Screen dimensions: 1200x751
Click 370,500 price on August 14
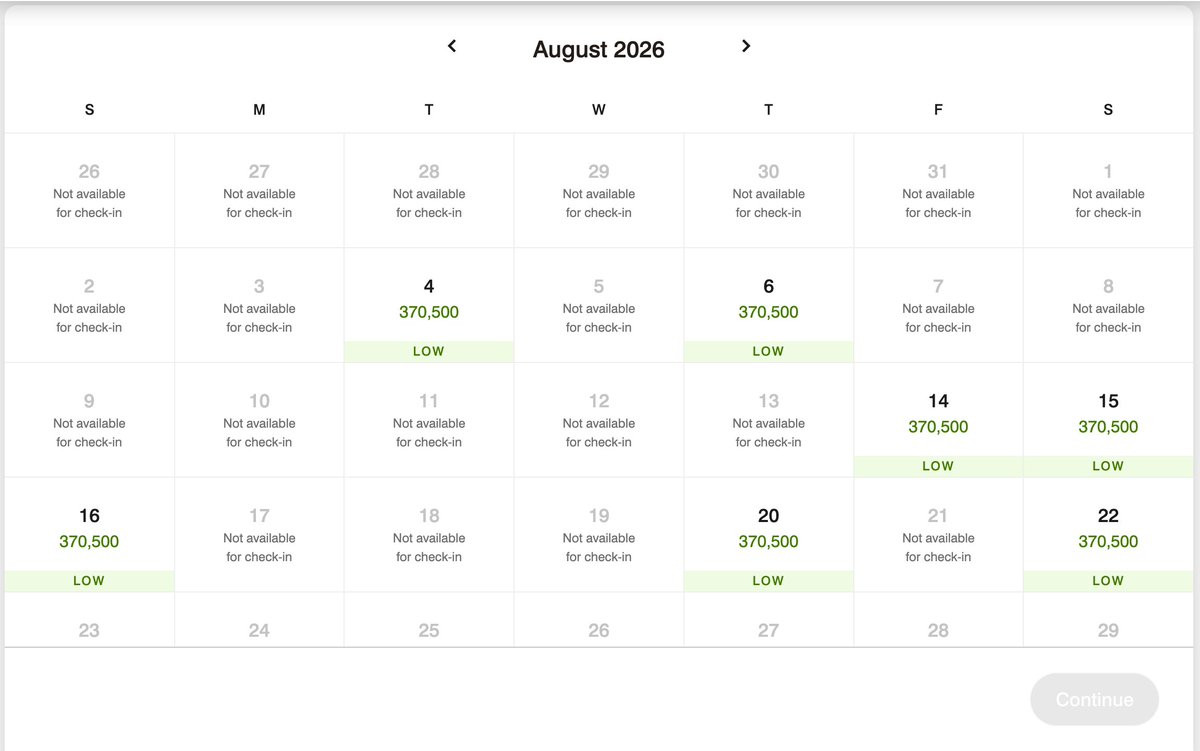coord(938,427)
